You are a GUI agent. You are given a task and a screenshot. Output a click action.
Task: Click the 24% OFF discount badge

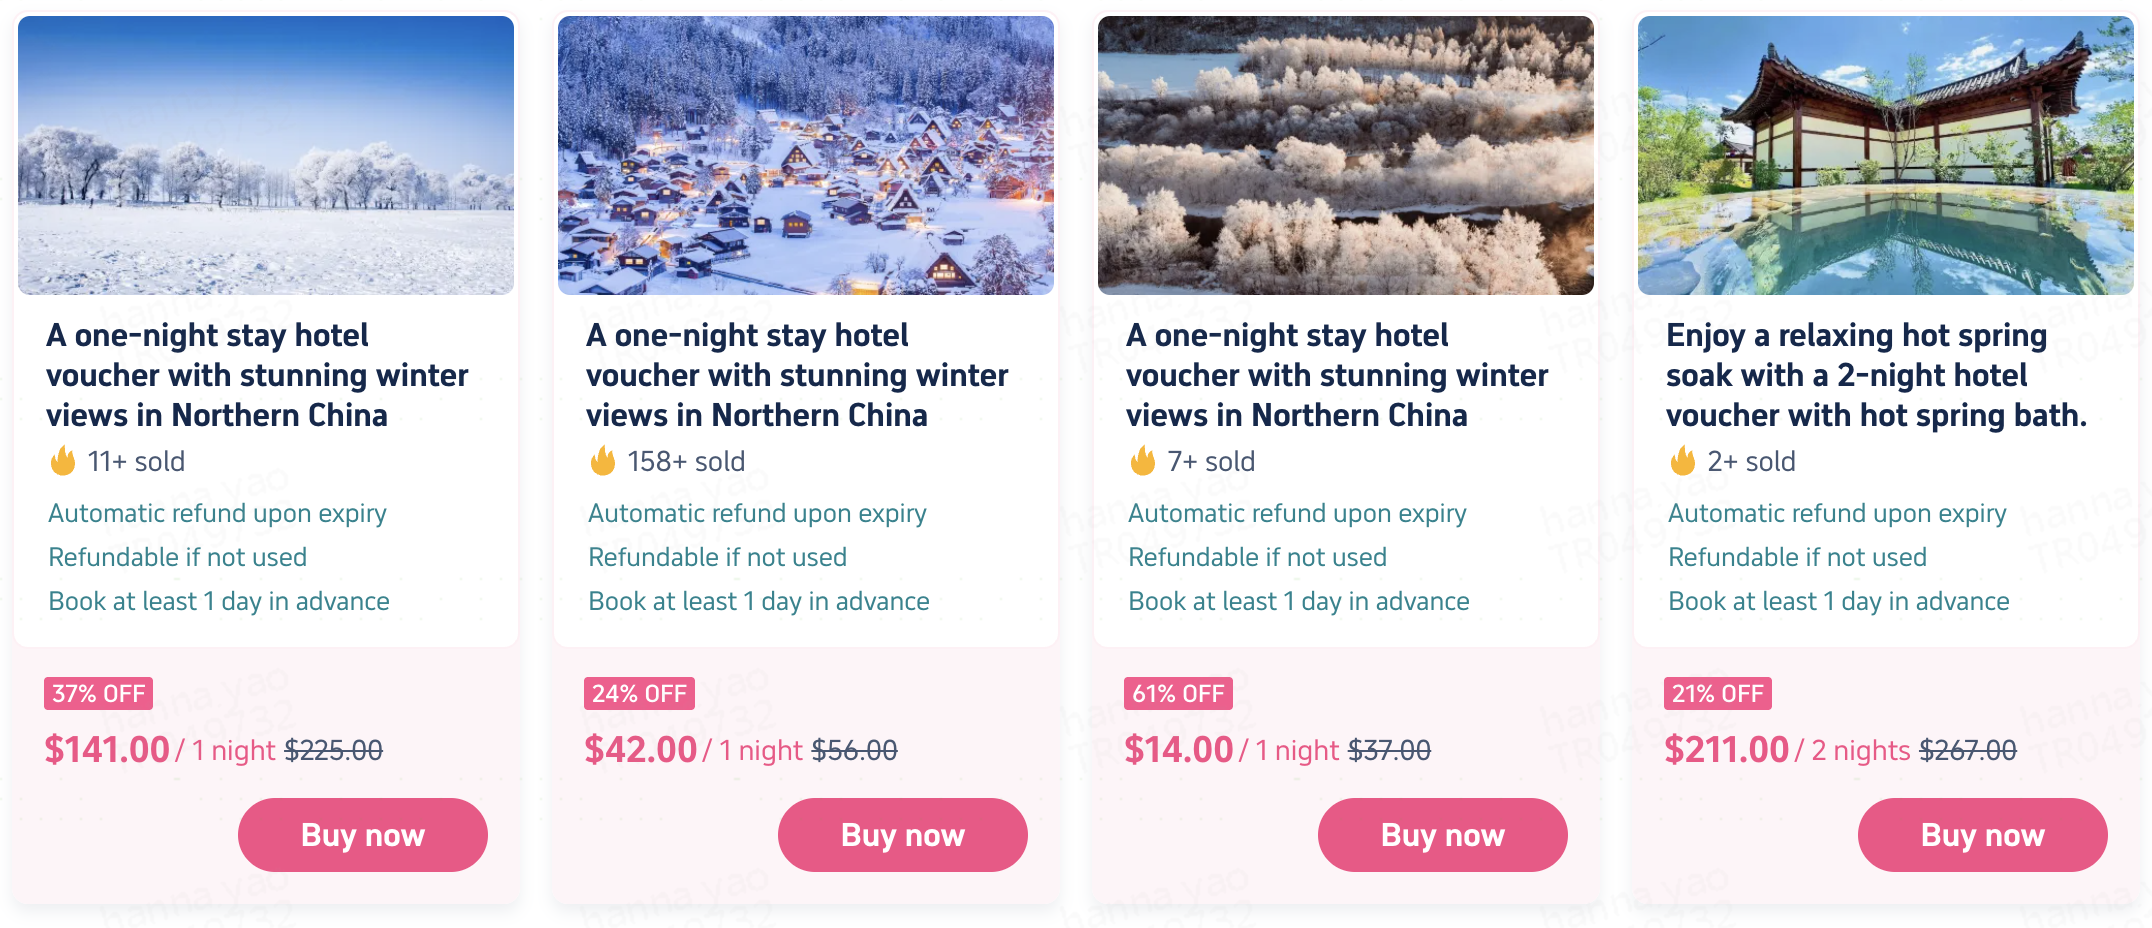(x=638, y=693)
